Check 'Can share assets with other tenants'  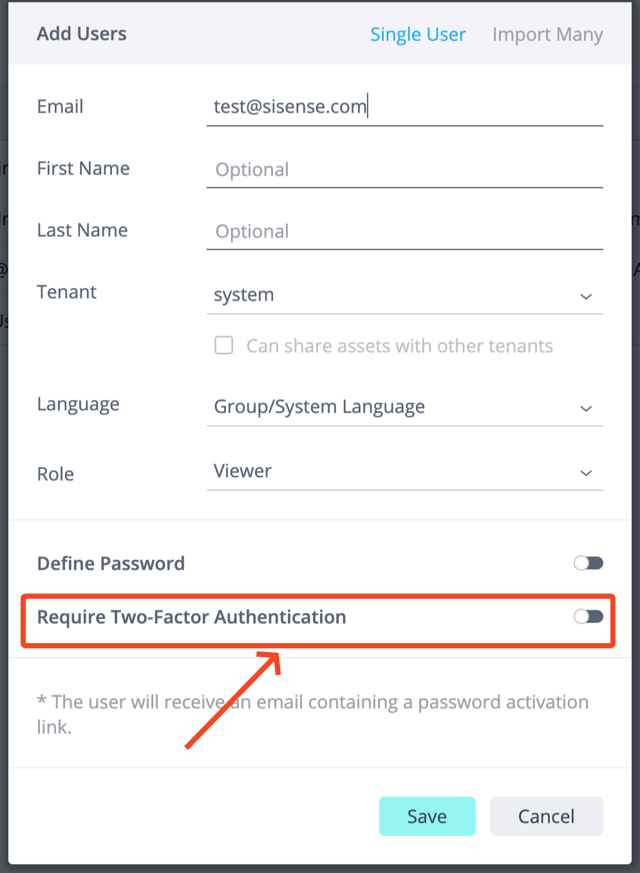tap(225, 346)
